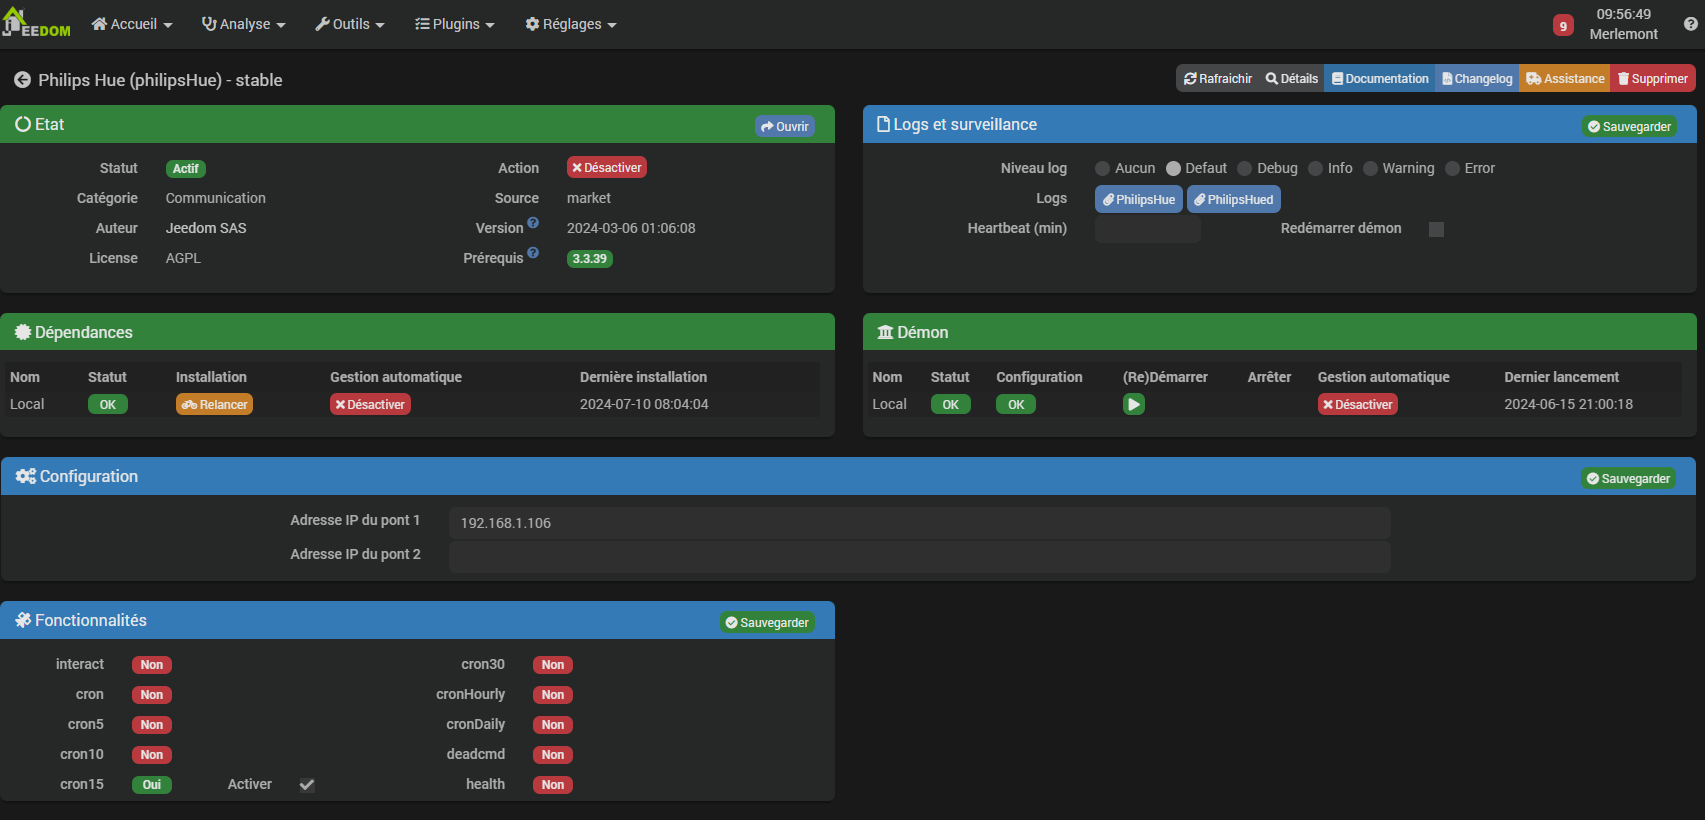Click the Non badge next to cronDaily
1705x820 pixels.
tap(553, 725)
